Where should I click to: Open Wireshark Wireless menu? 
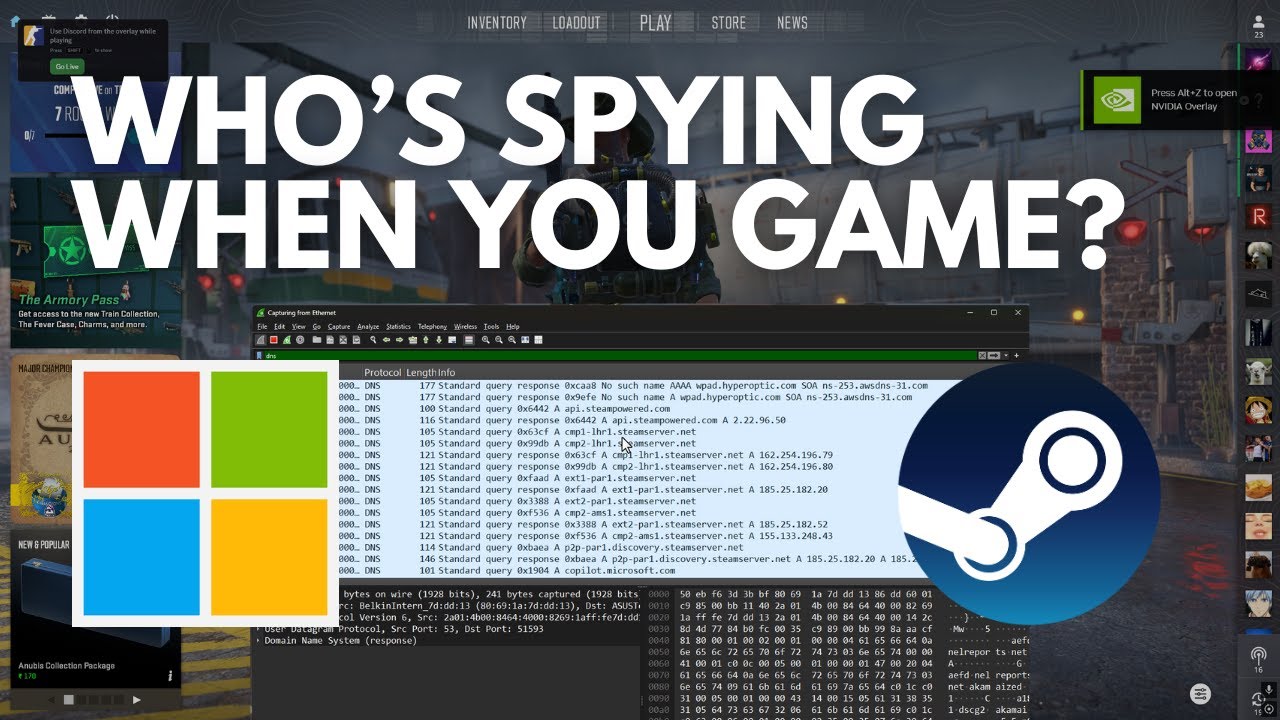click(x=465, y=327)
